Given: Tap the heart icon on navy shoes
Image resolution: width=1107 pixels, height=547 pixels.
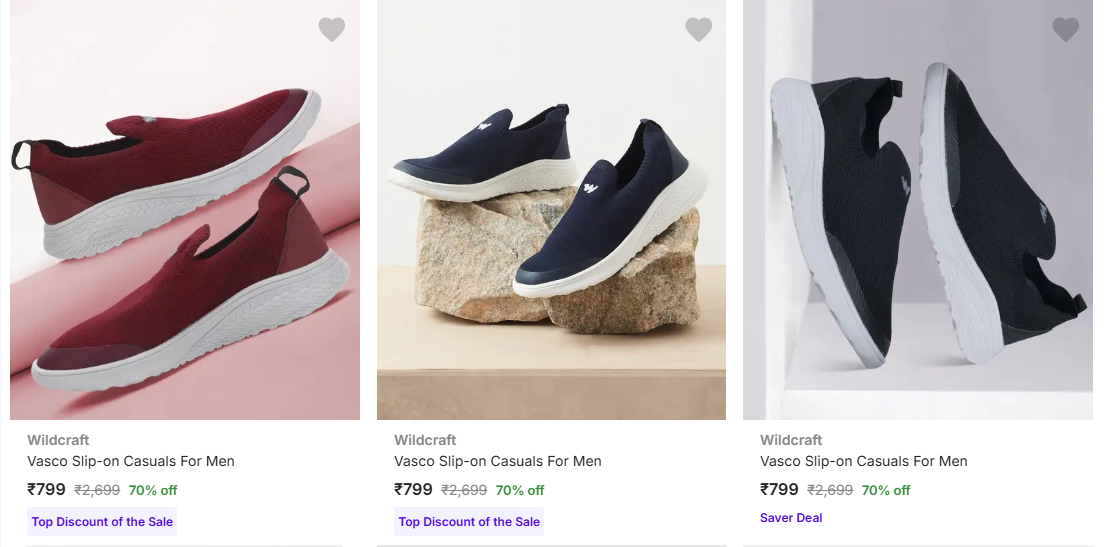Looking at the screenshot, I should (x=698, y=30).
